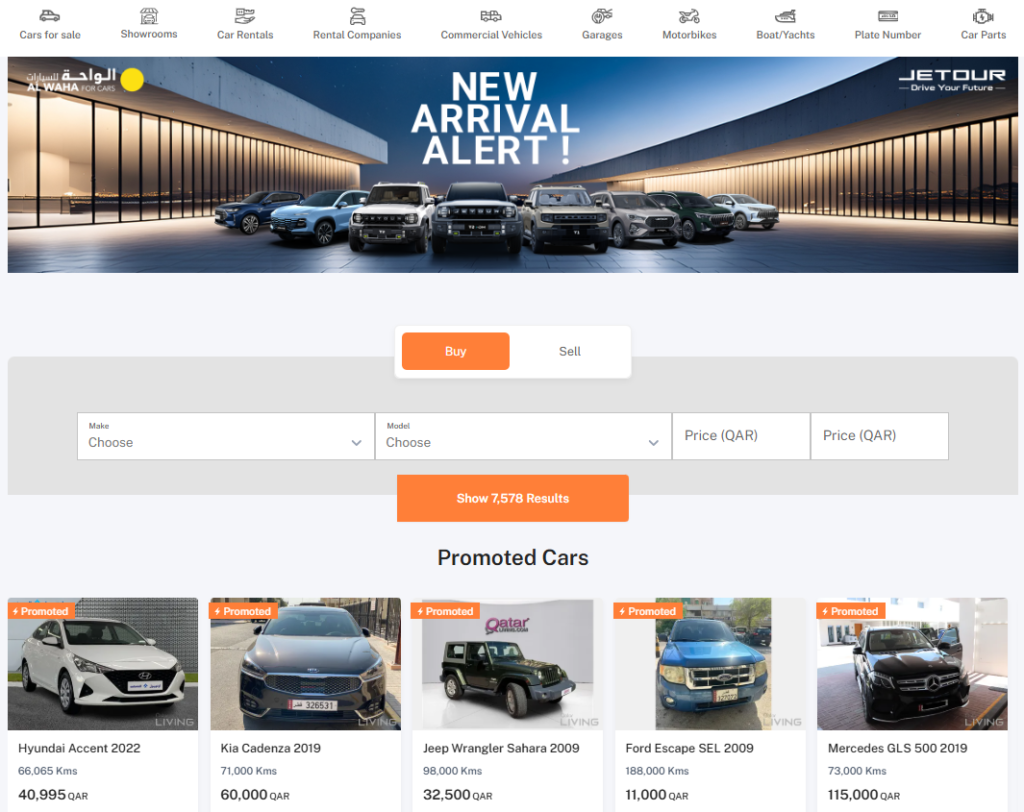Screen dimensions: 1024x812
Task: Click the 71,000 Kms mileage text
Action: (249, 771)
